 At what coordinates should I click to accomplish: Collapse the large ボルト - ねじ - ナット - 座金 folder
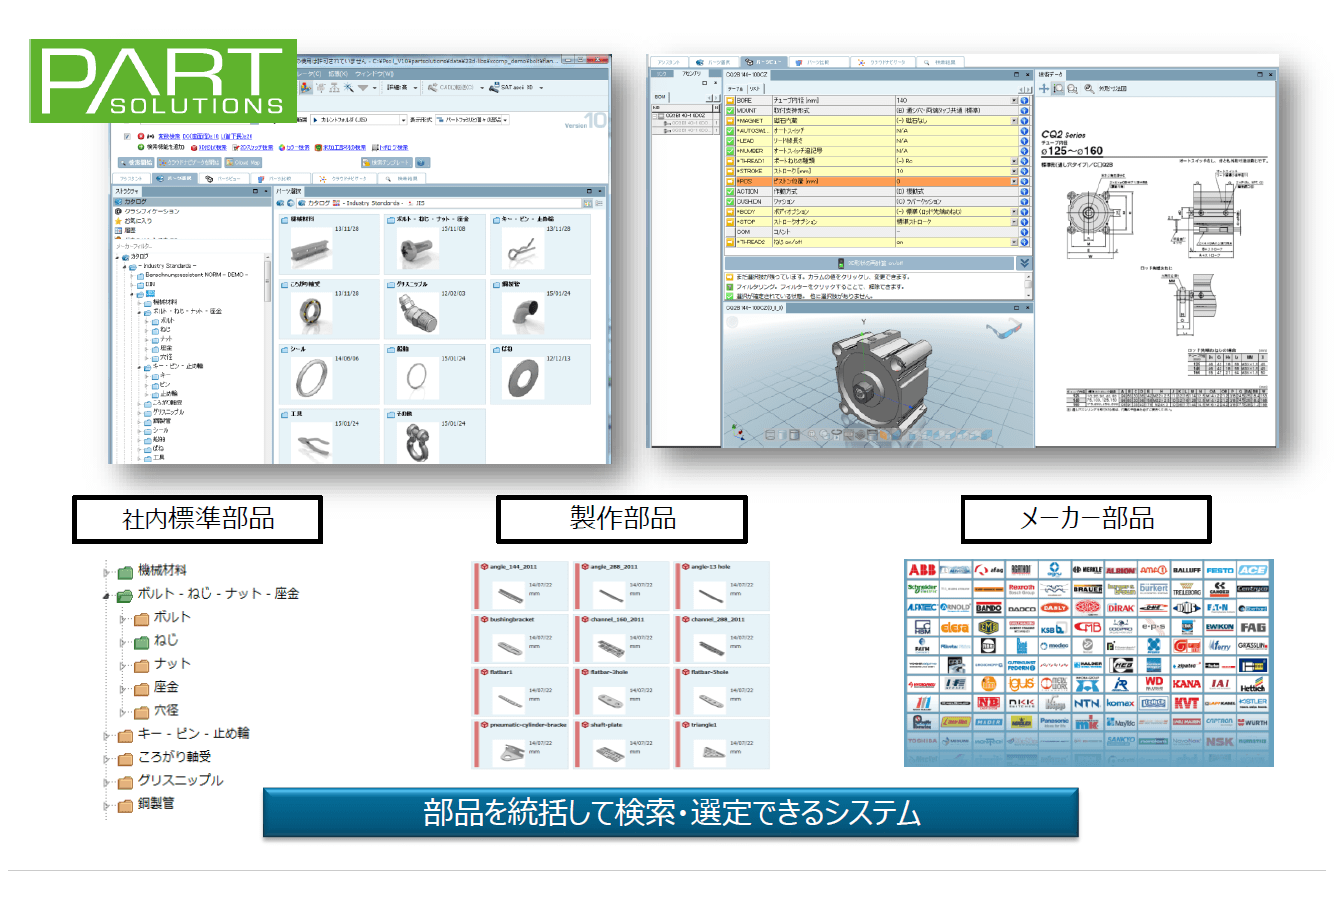(106, 595)
